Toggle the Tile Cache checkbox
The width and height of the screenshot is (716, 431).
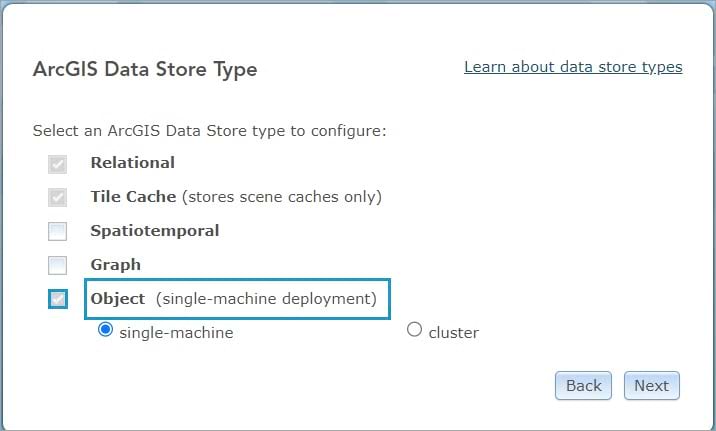coord(58,198)
